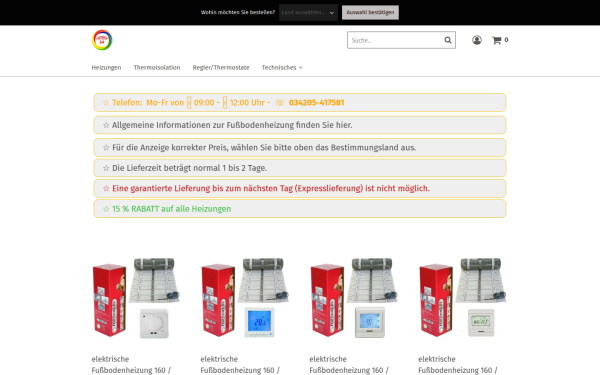This screenshot has width=600, height=375.
Task: Open the product image with the blue display thermostat
Action: click(x=245, y=298)
